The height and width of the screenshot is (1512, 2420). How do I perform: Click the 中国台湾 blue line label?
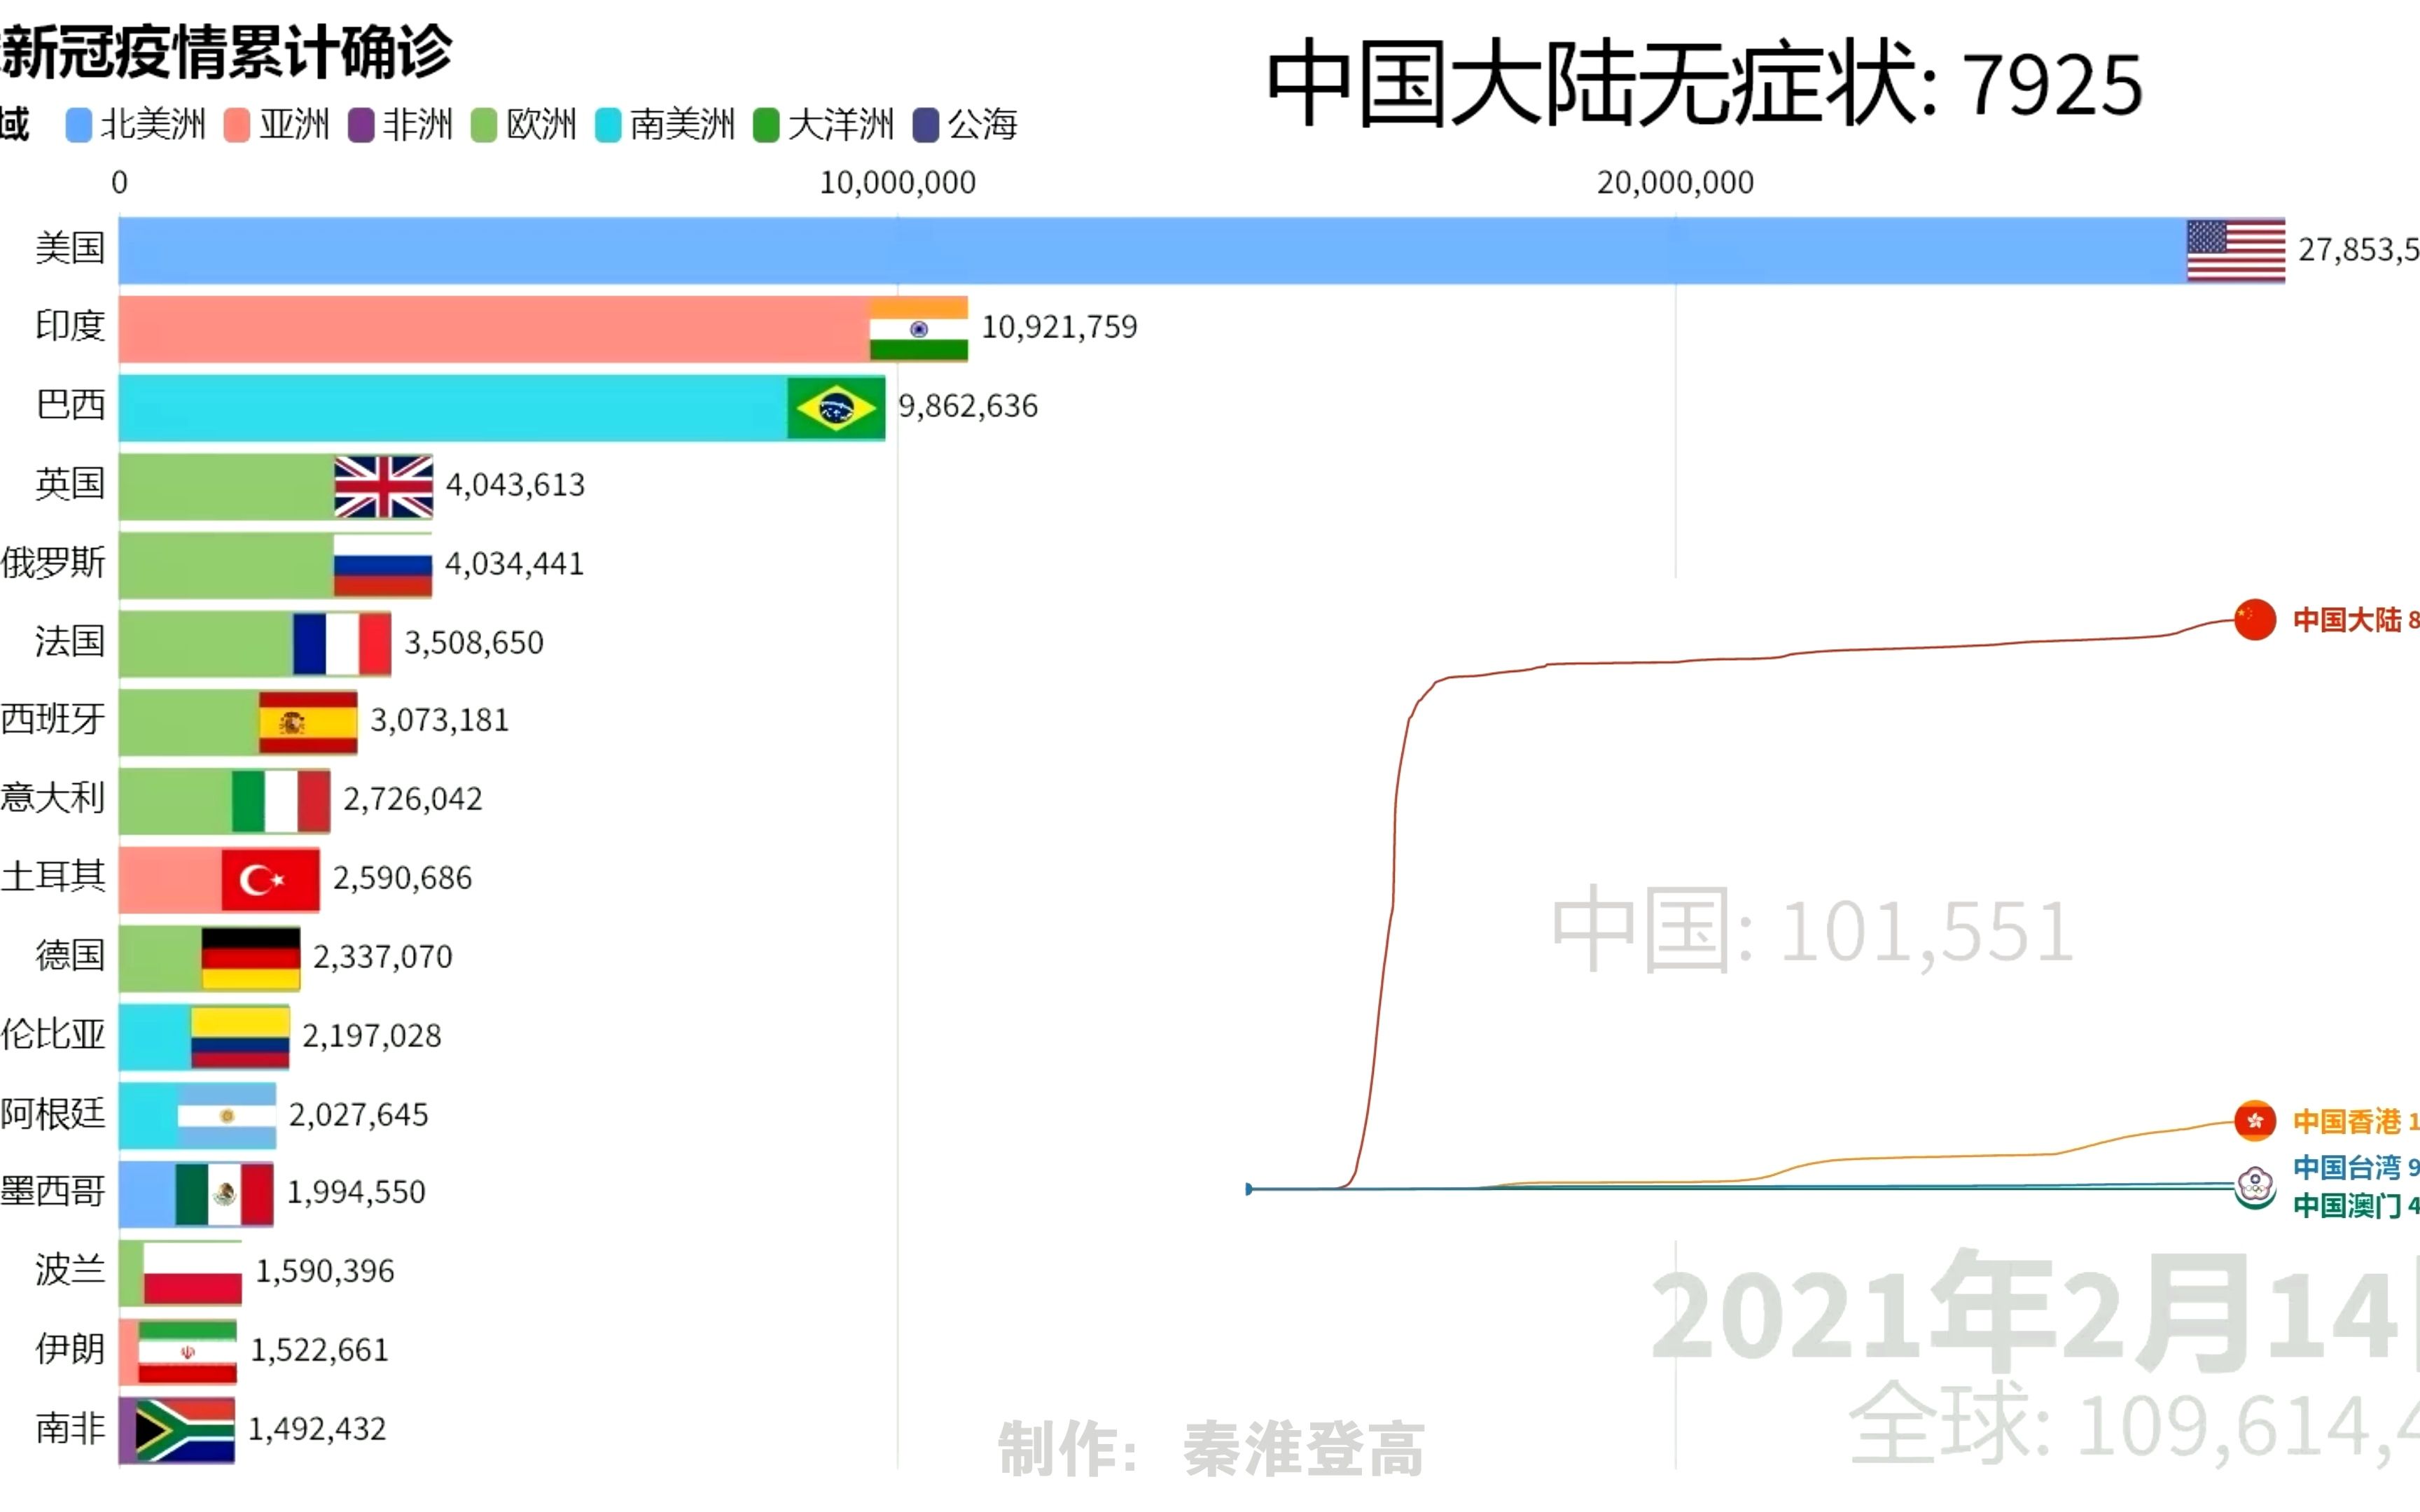click(x=2347, y=1167)
